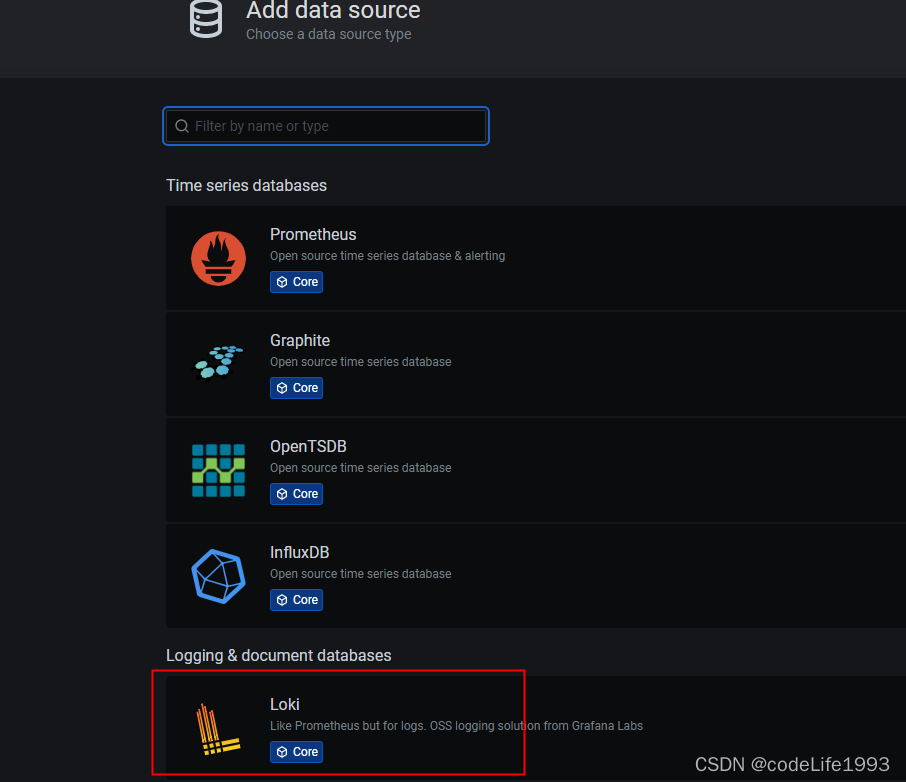Click the 'Add data source' page title

[333, 10]
